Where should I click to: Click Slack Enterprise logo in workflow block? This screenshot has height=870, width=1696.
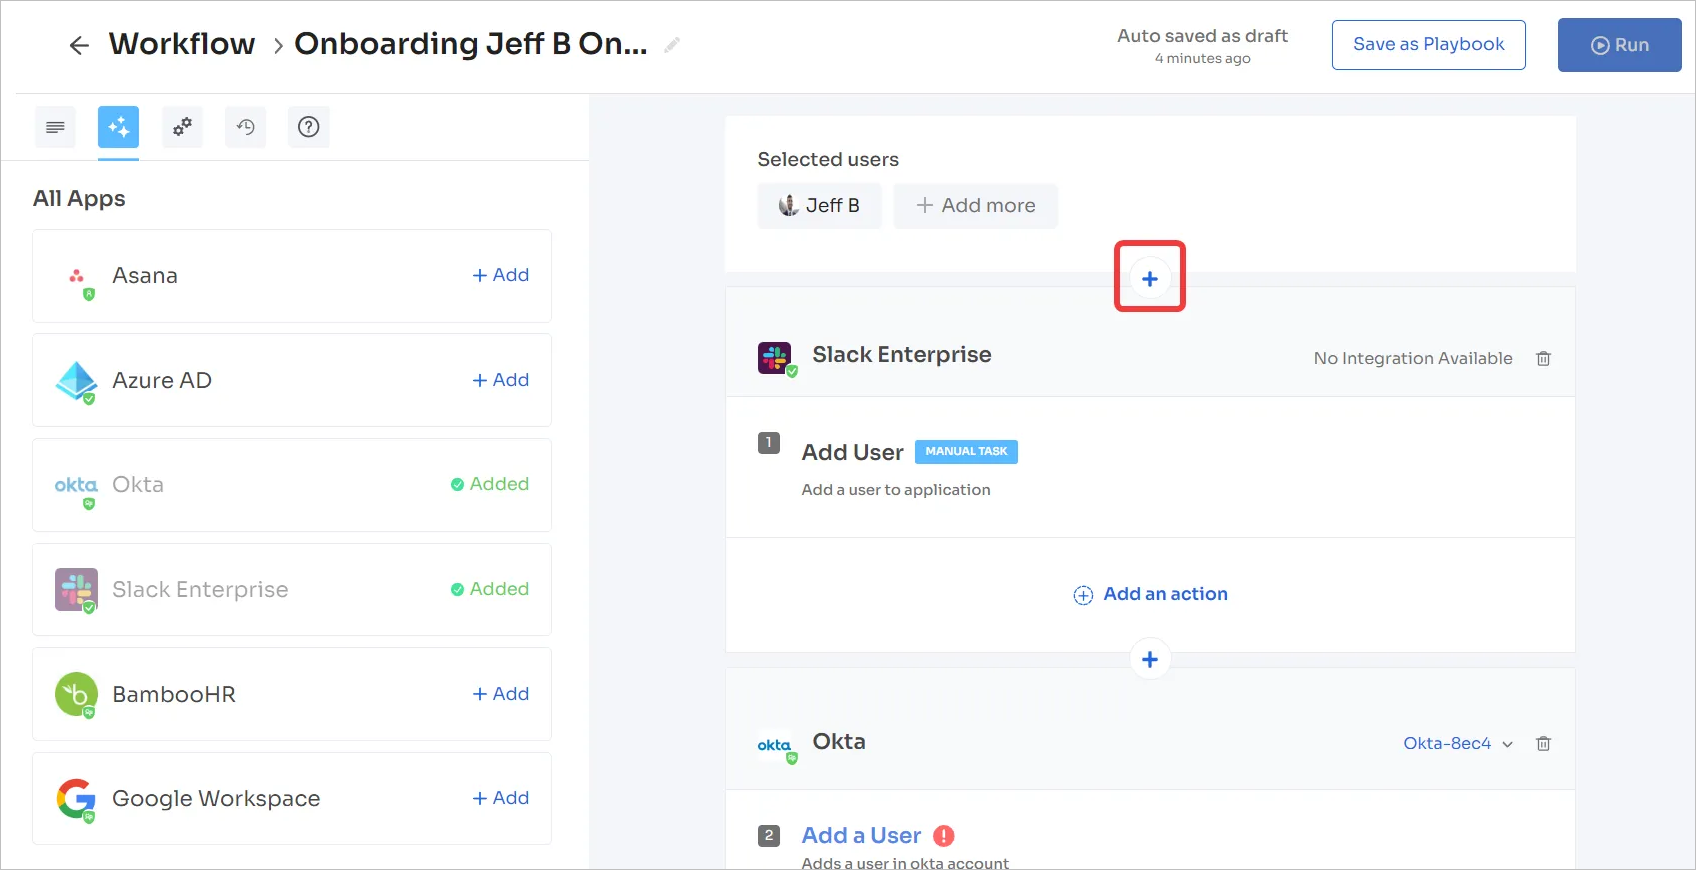(x=777, y=358)
